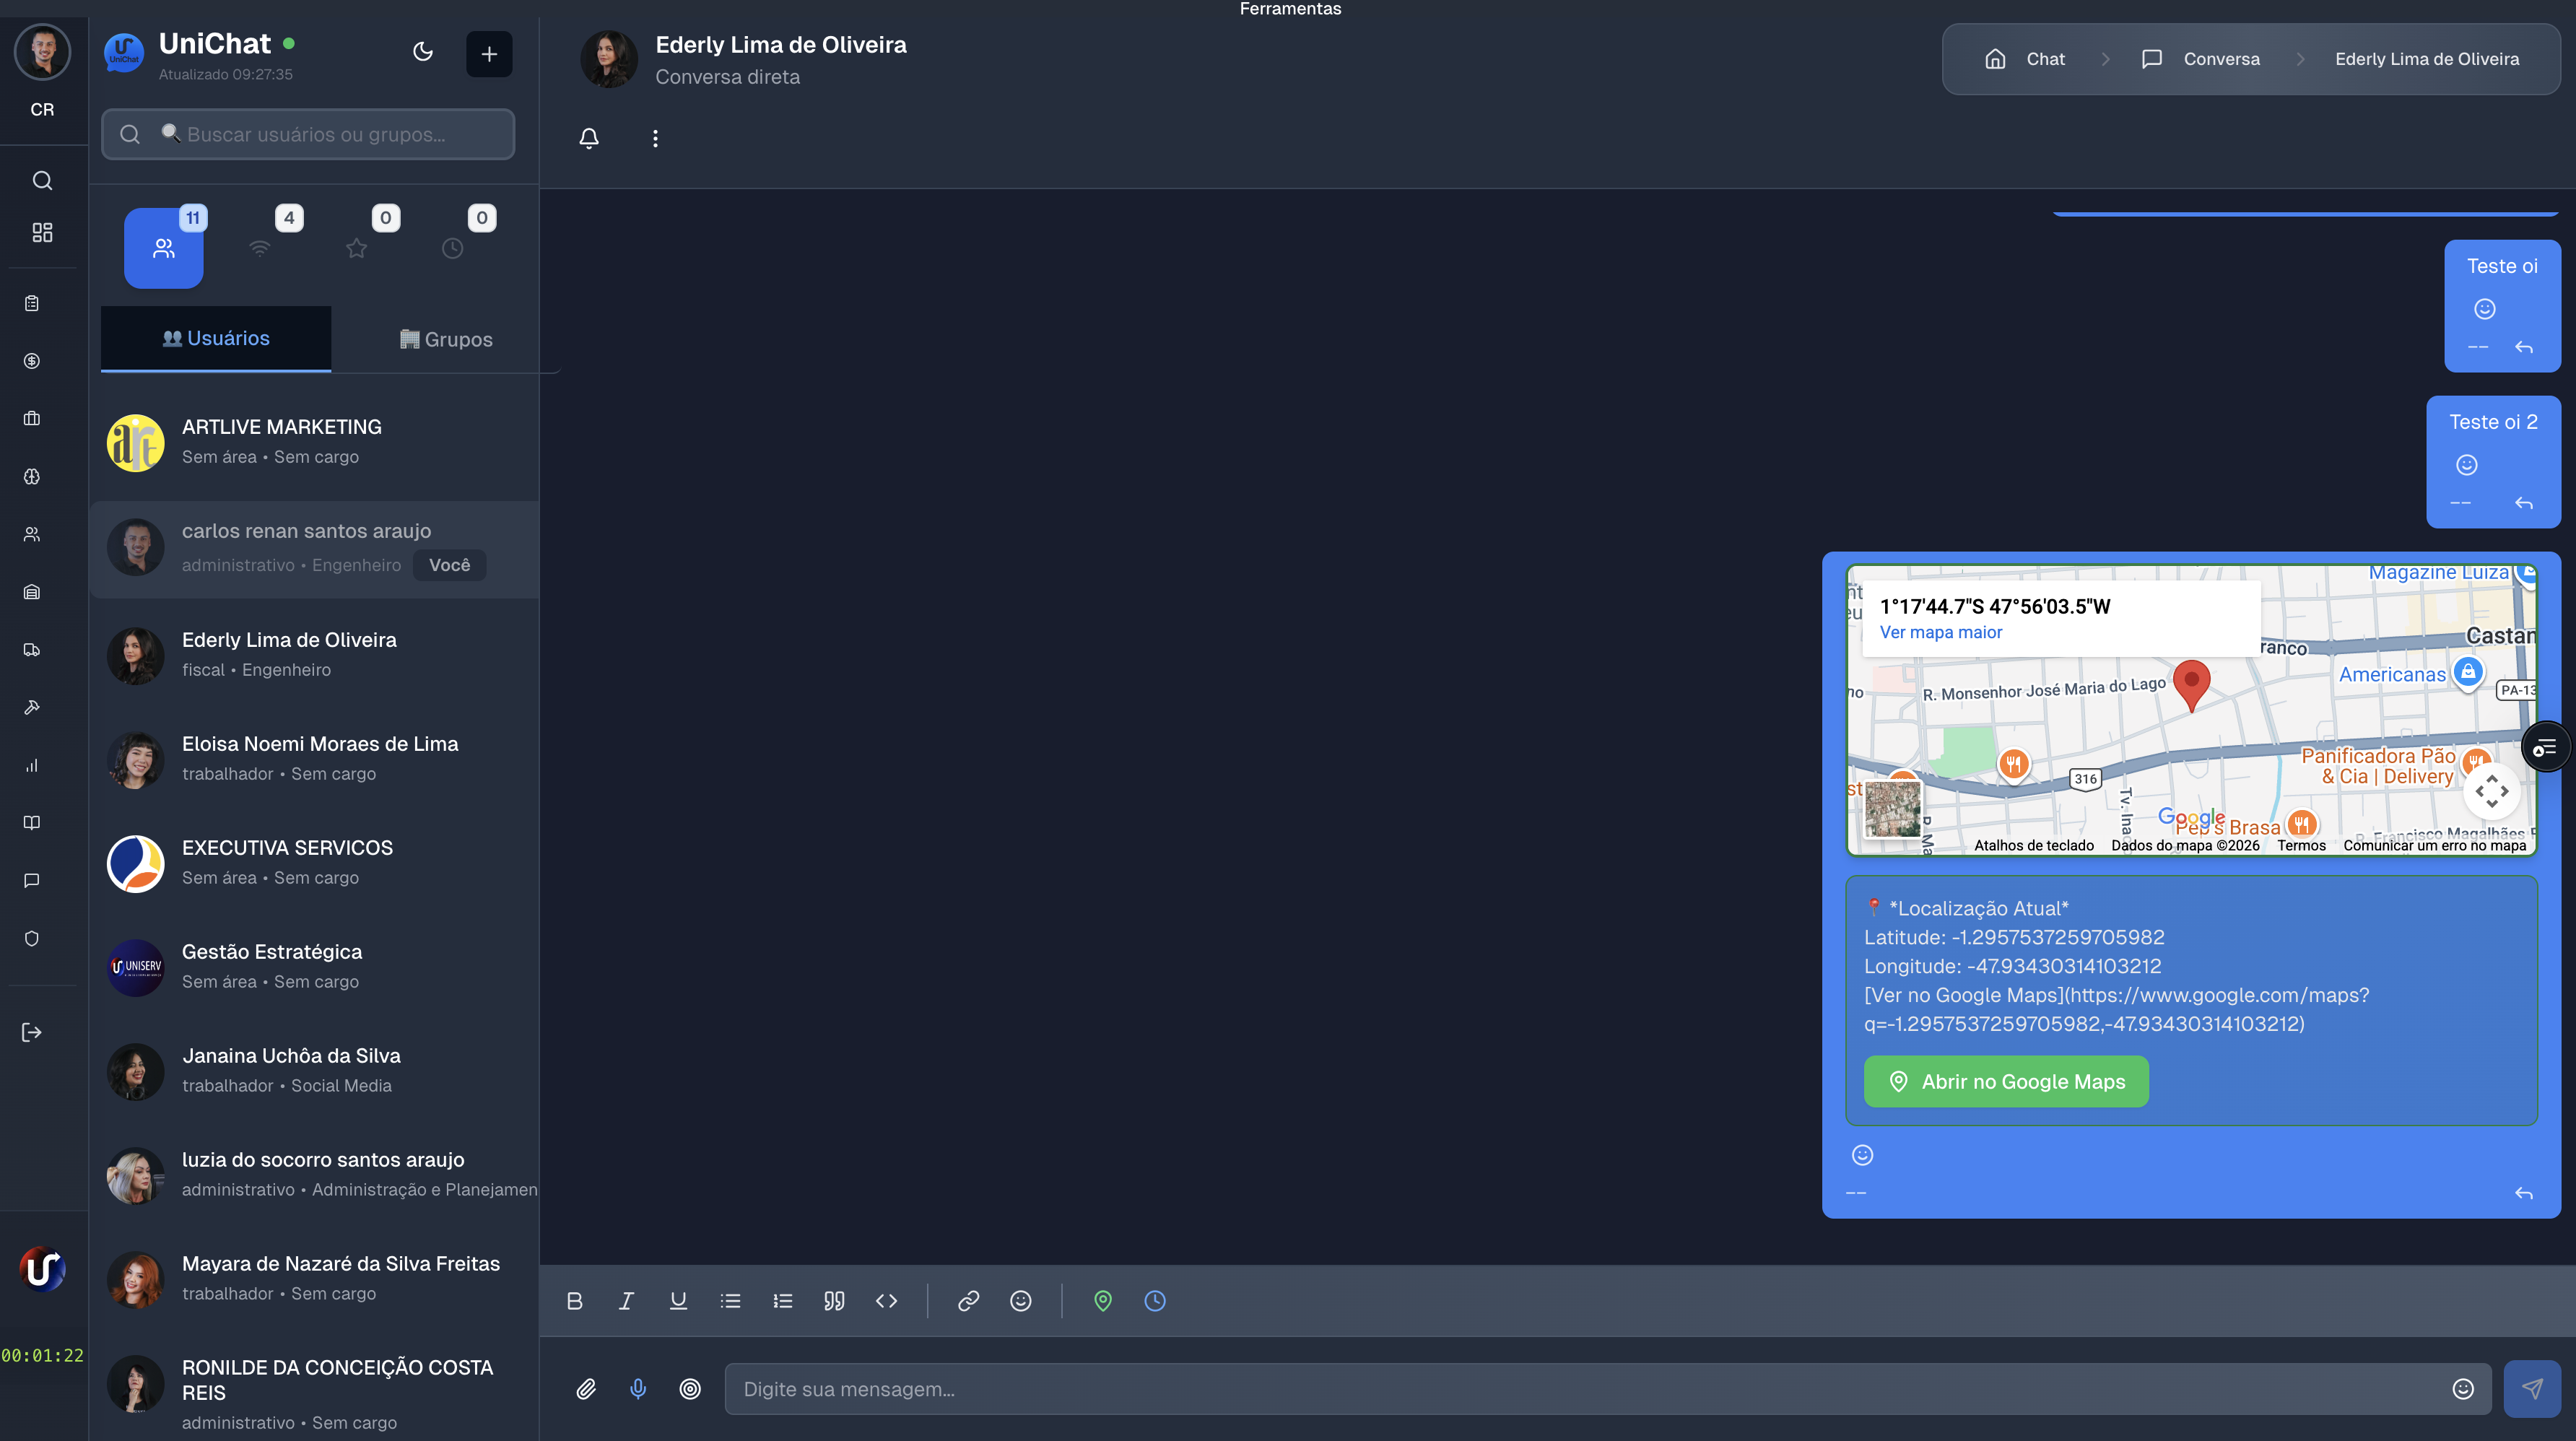Image resolution: width=2576 pixels, height=1441 pixels.
Task: Click satellite view thumbnail on map
Action: click(1892, 808)
